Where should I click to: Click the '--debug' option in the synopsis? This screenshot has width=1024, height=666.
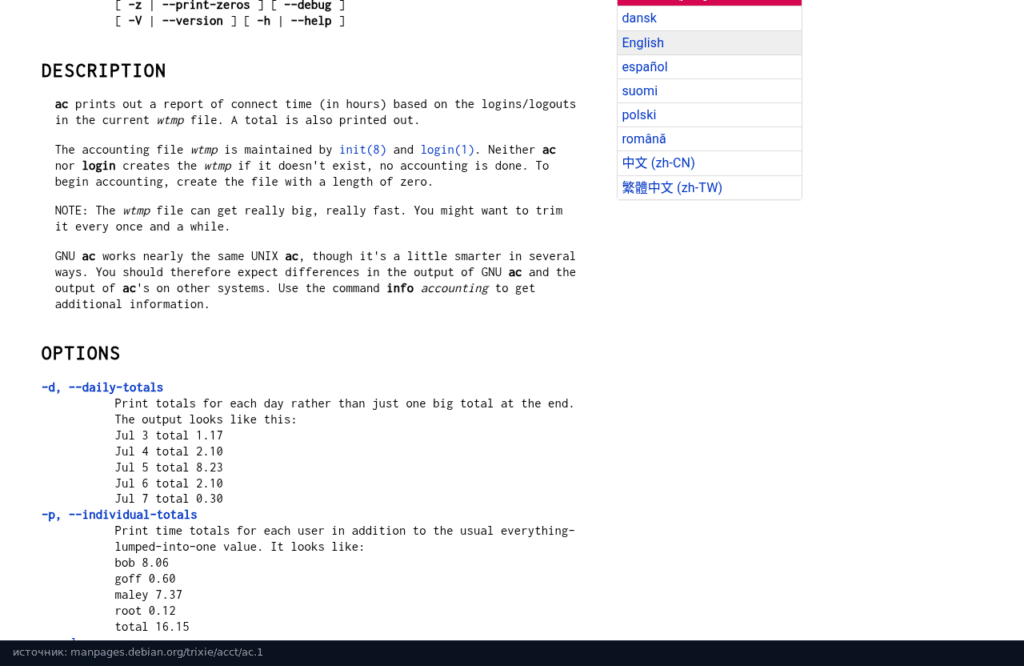(x=308, y=5)
